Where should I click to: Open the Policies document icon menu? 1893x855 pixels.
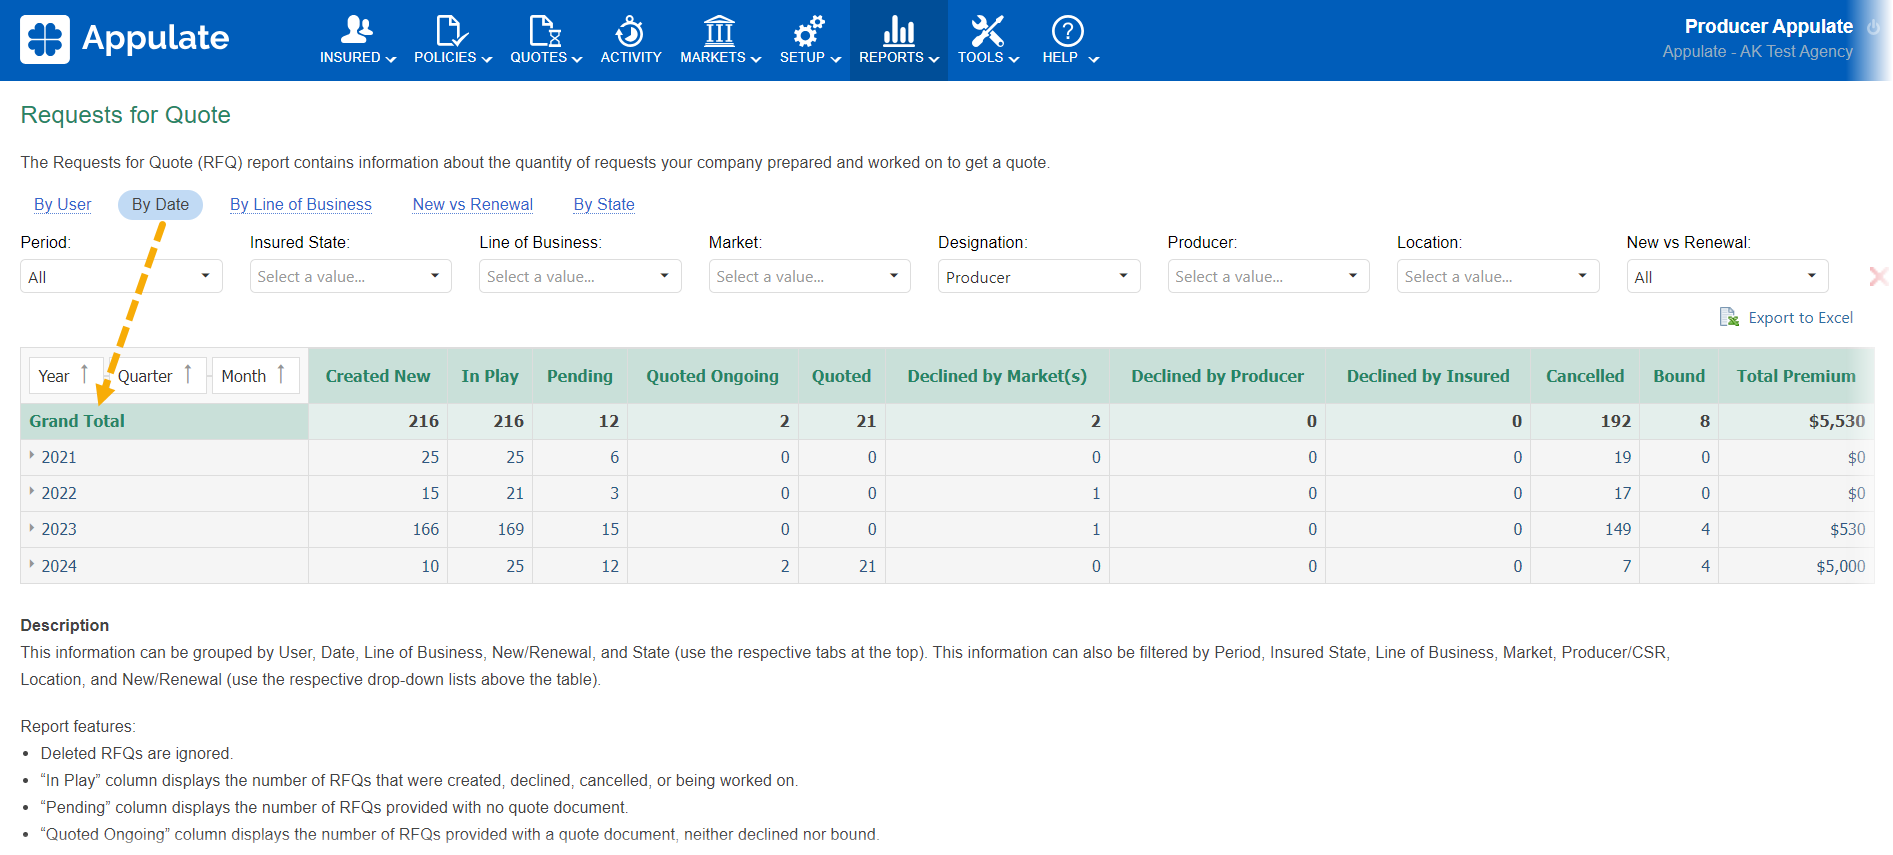(x=452, y=31)
